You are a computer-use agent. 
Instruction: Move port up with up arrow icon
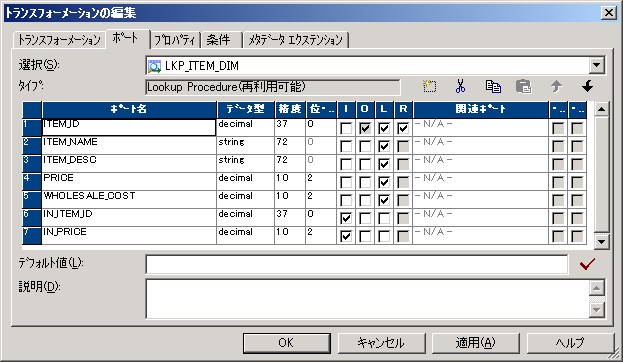pos(556,86)
